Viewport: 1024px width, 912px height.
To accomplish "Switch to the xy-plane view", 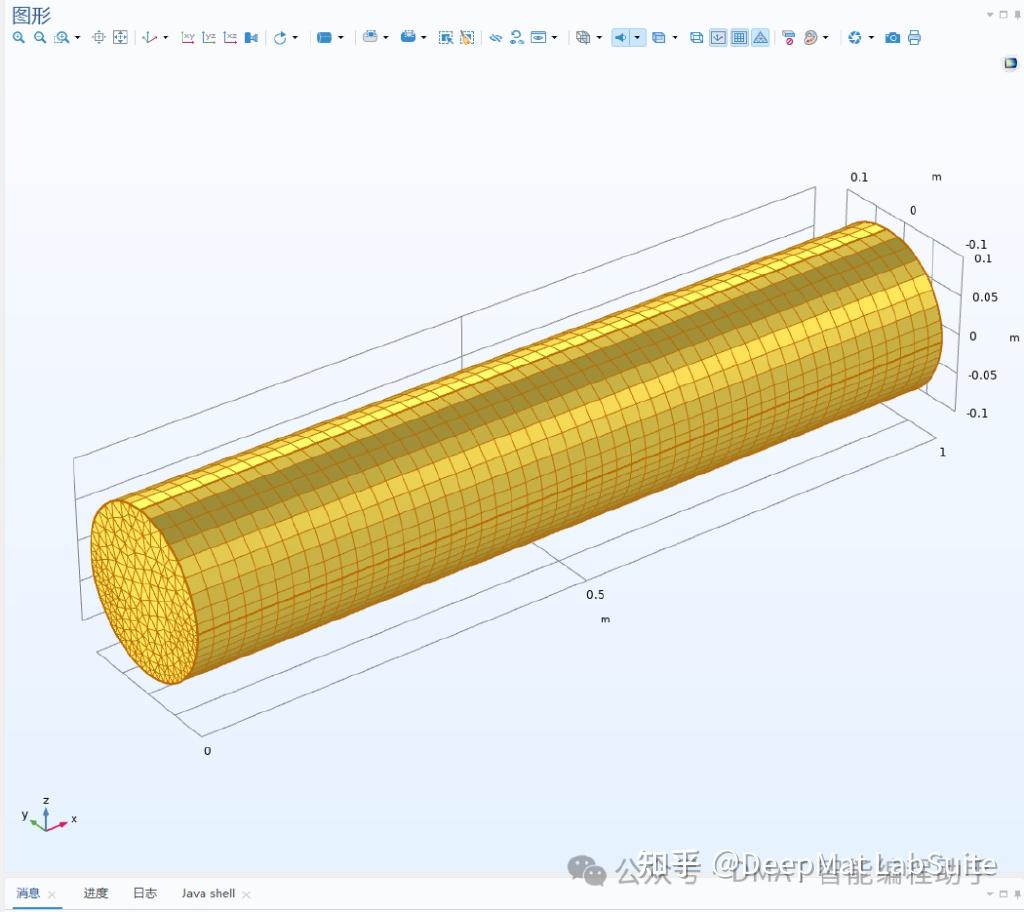I will click(x=187, y=37).
